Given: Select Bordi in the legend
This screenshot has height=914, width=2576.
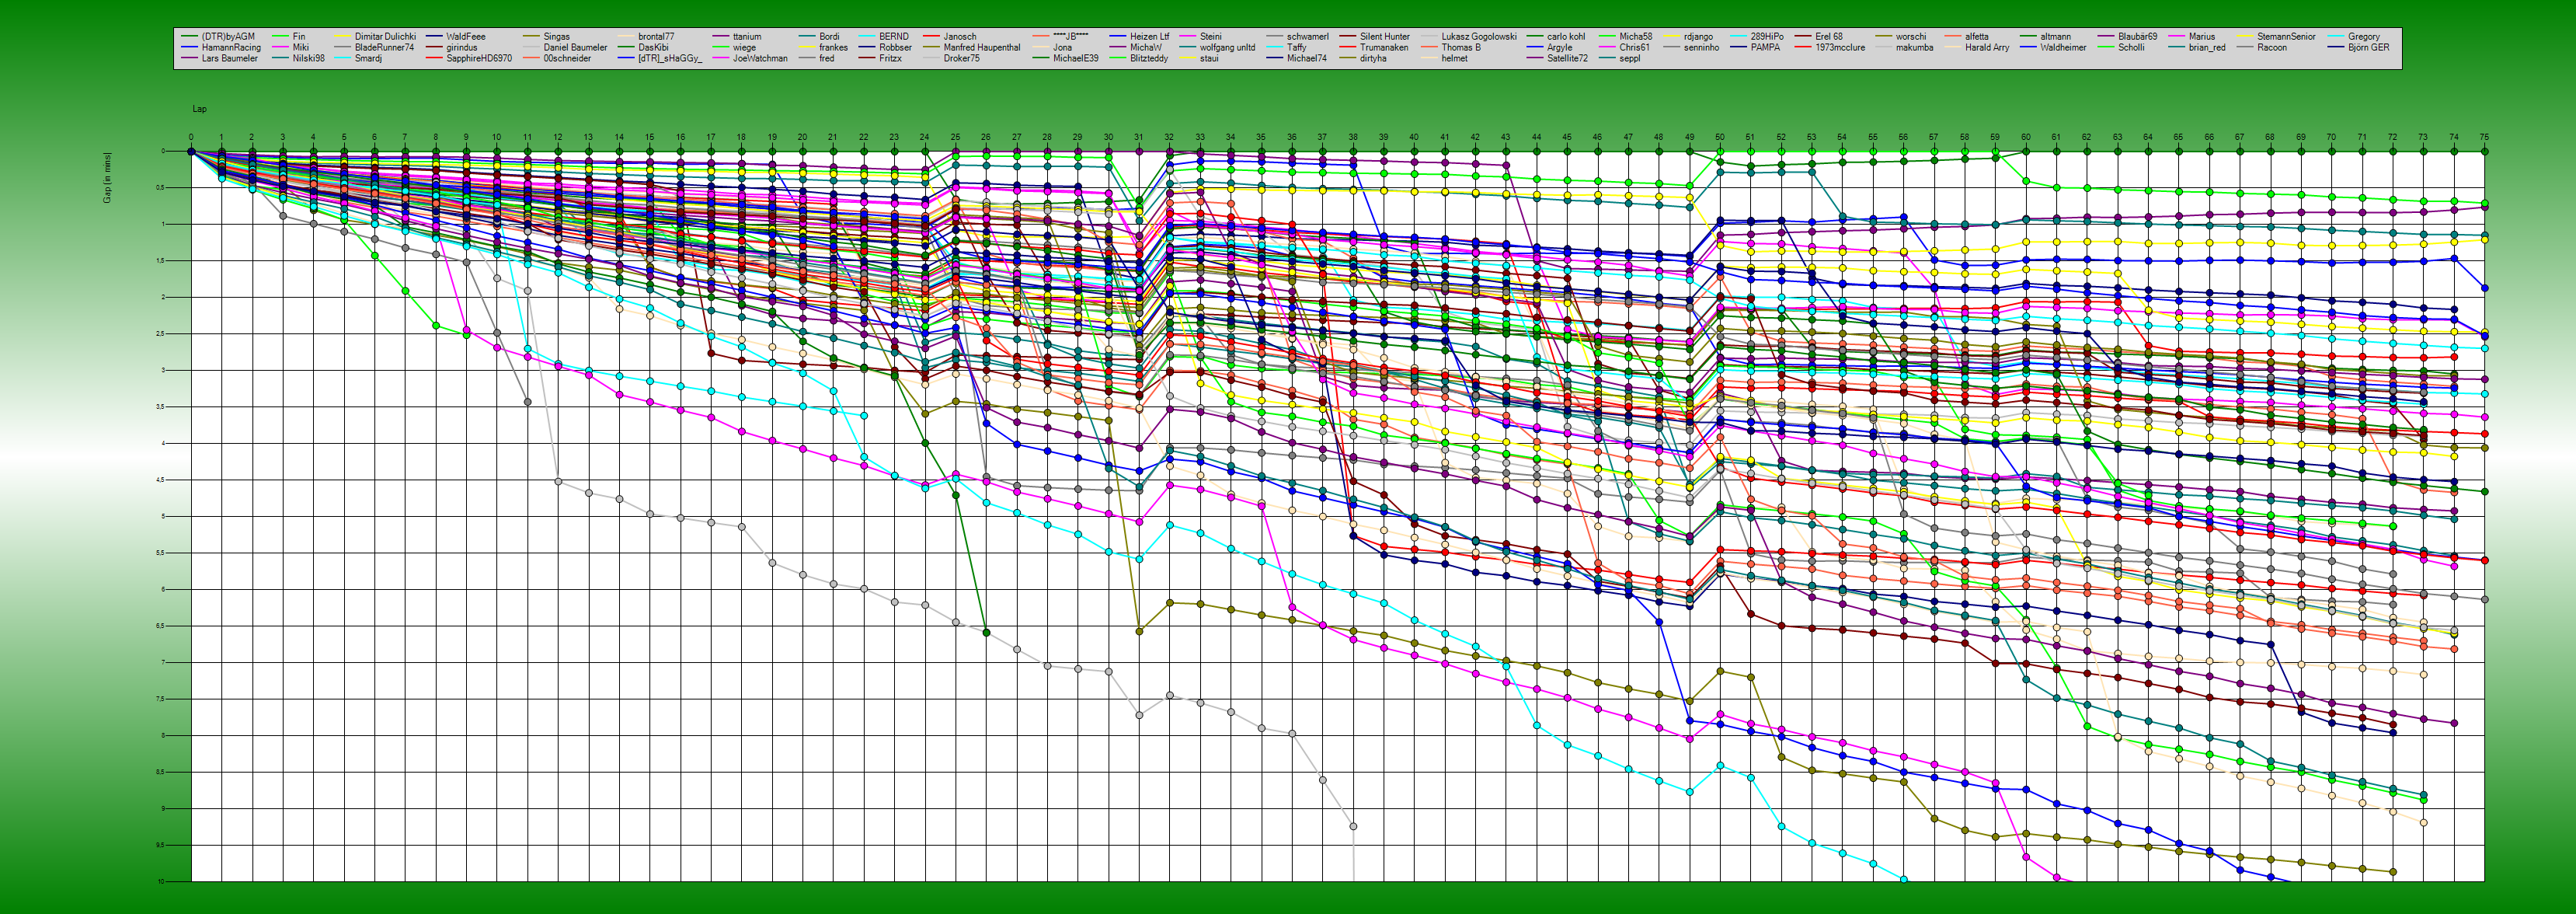Looking at the screenshot, I should pyautogui.click(x=829, y=36).
